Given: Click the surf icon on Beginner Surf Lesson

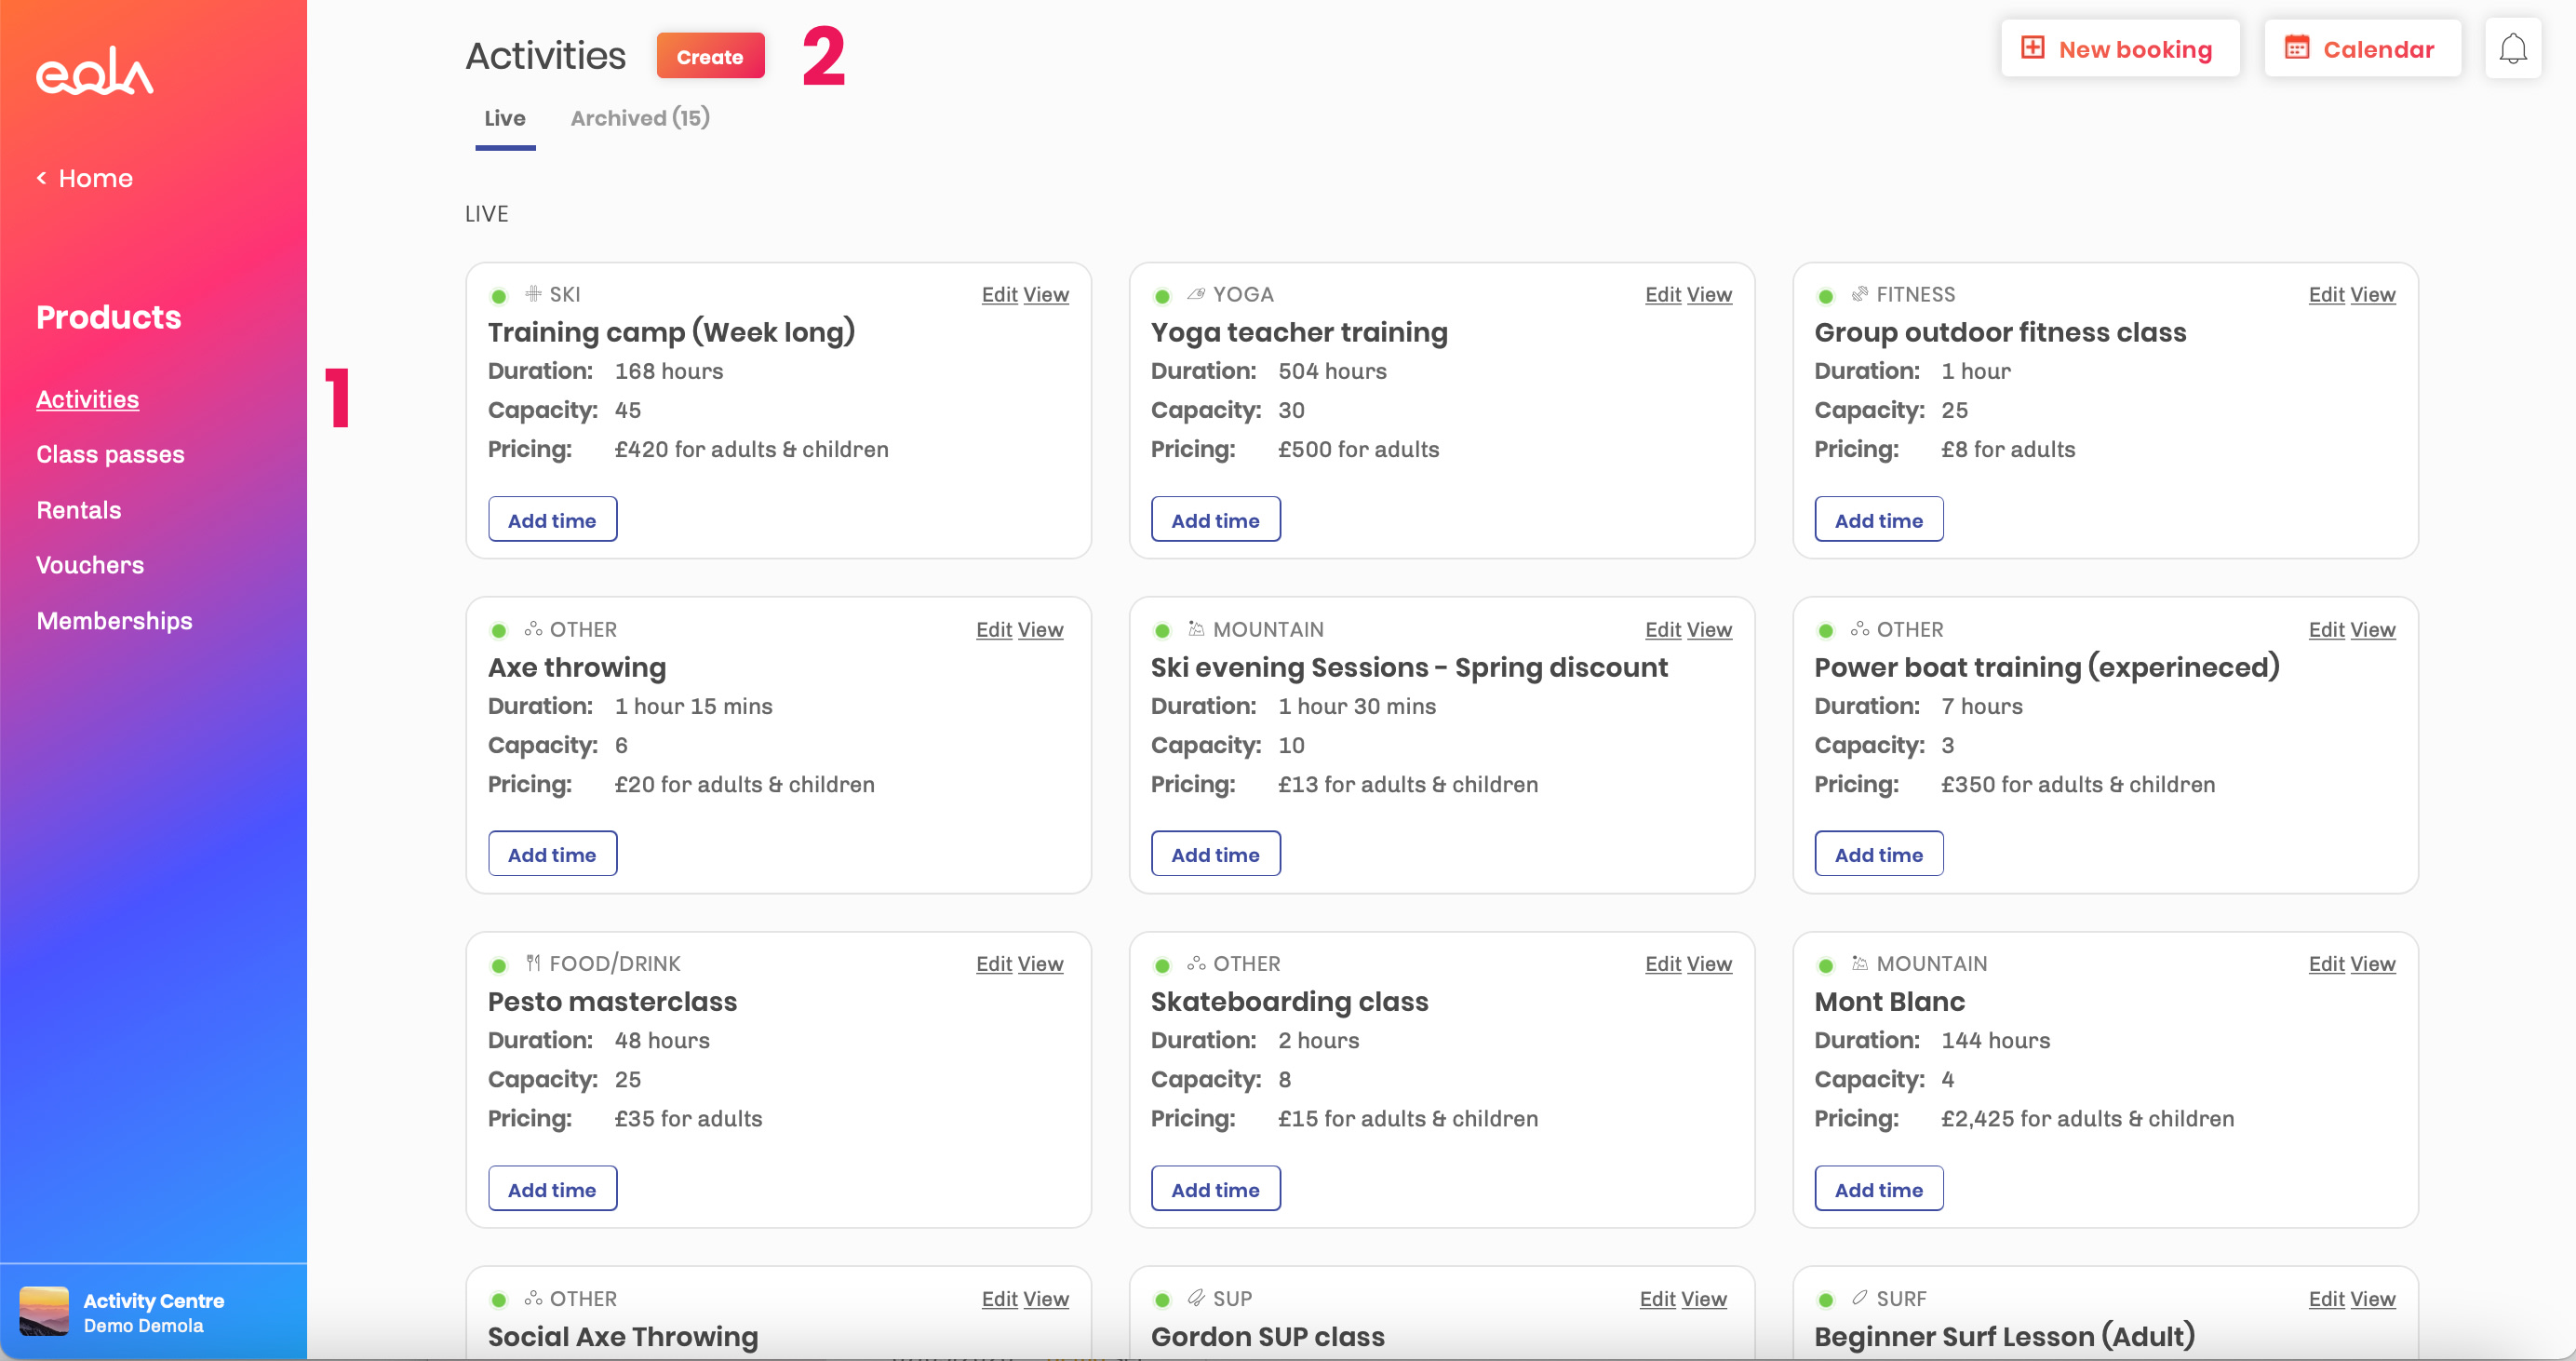Looking at the screenshot, I should coord(1859,1298).
